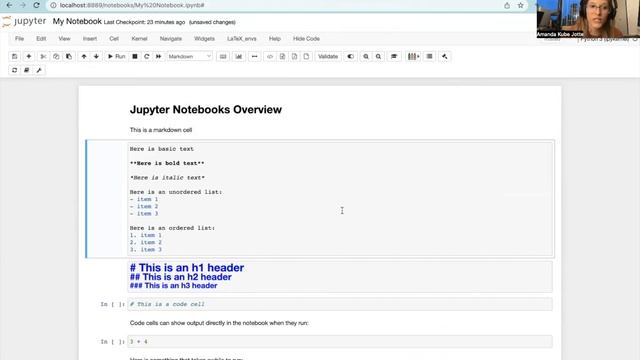
Task: Click the '**Here is bold text**' line
Action: [x=167, y=163]
